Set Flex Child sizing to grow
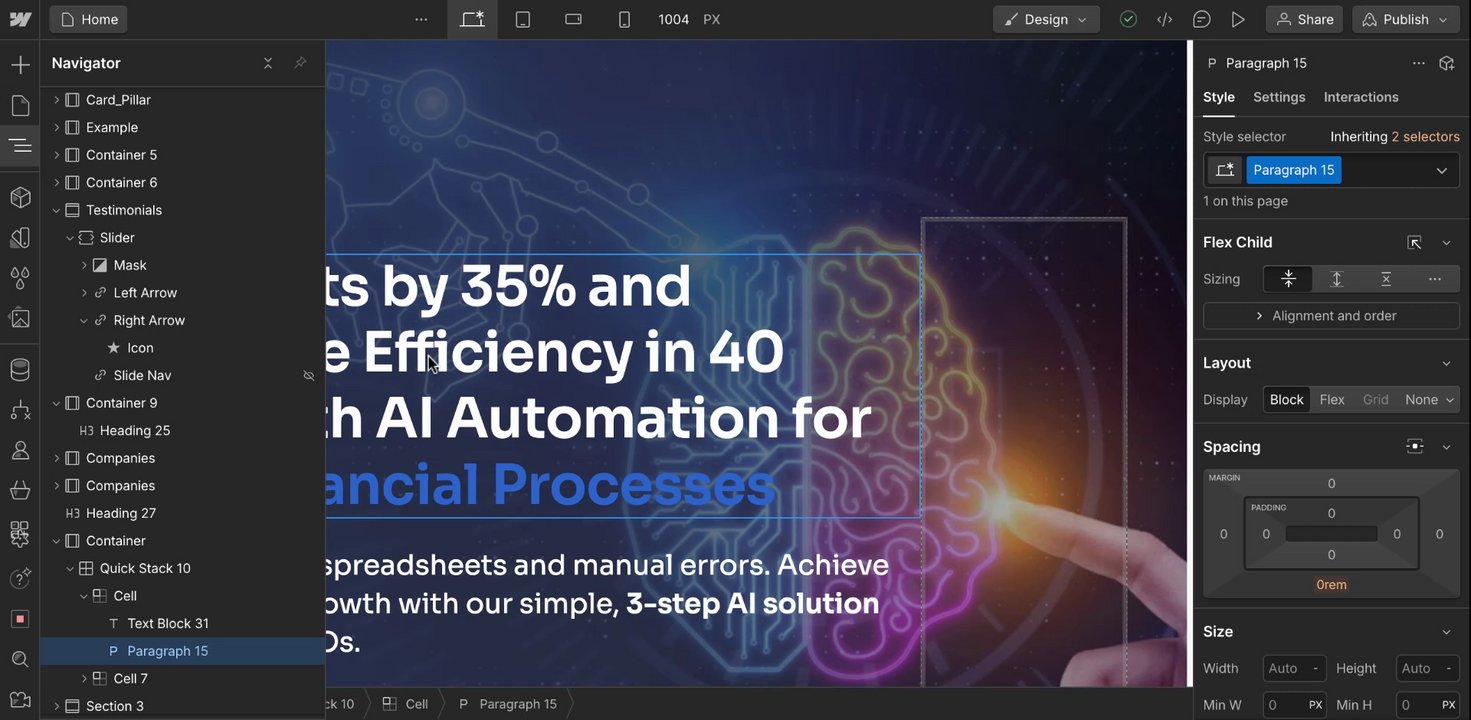 tap(1337, 279)
